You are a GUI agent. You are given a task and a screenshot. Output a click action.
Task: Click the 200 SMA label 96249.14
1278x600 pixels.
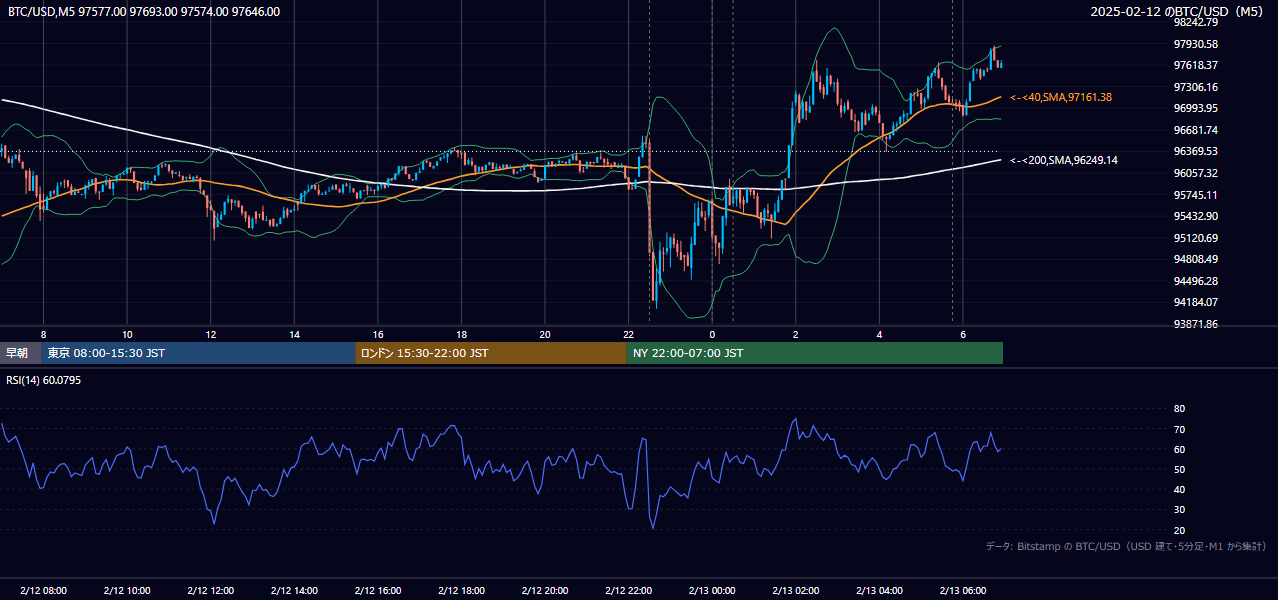click(1064, 160)
